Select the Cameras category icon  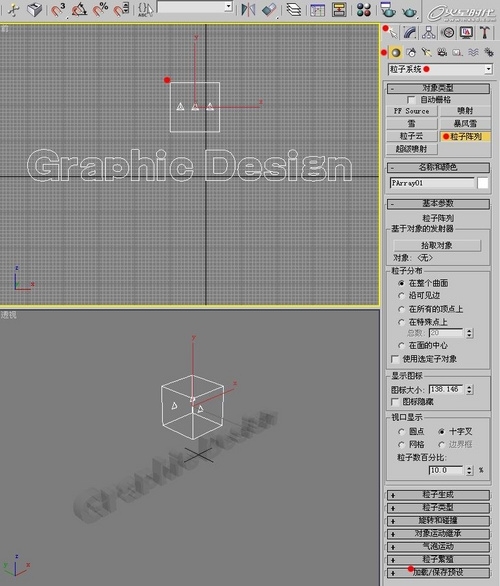click(442, 53)
